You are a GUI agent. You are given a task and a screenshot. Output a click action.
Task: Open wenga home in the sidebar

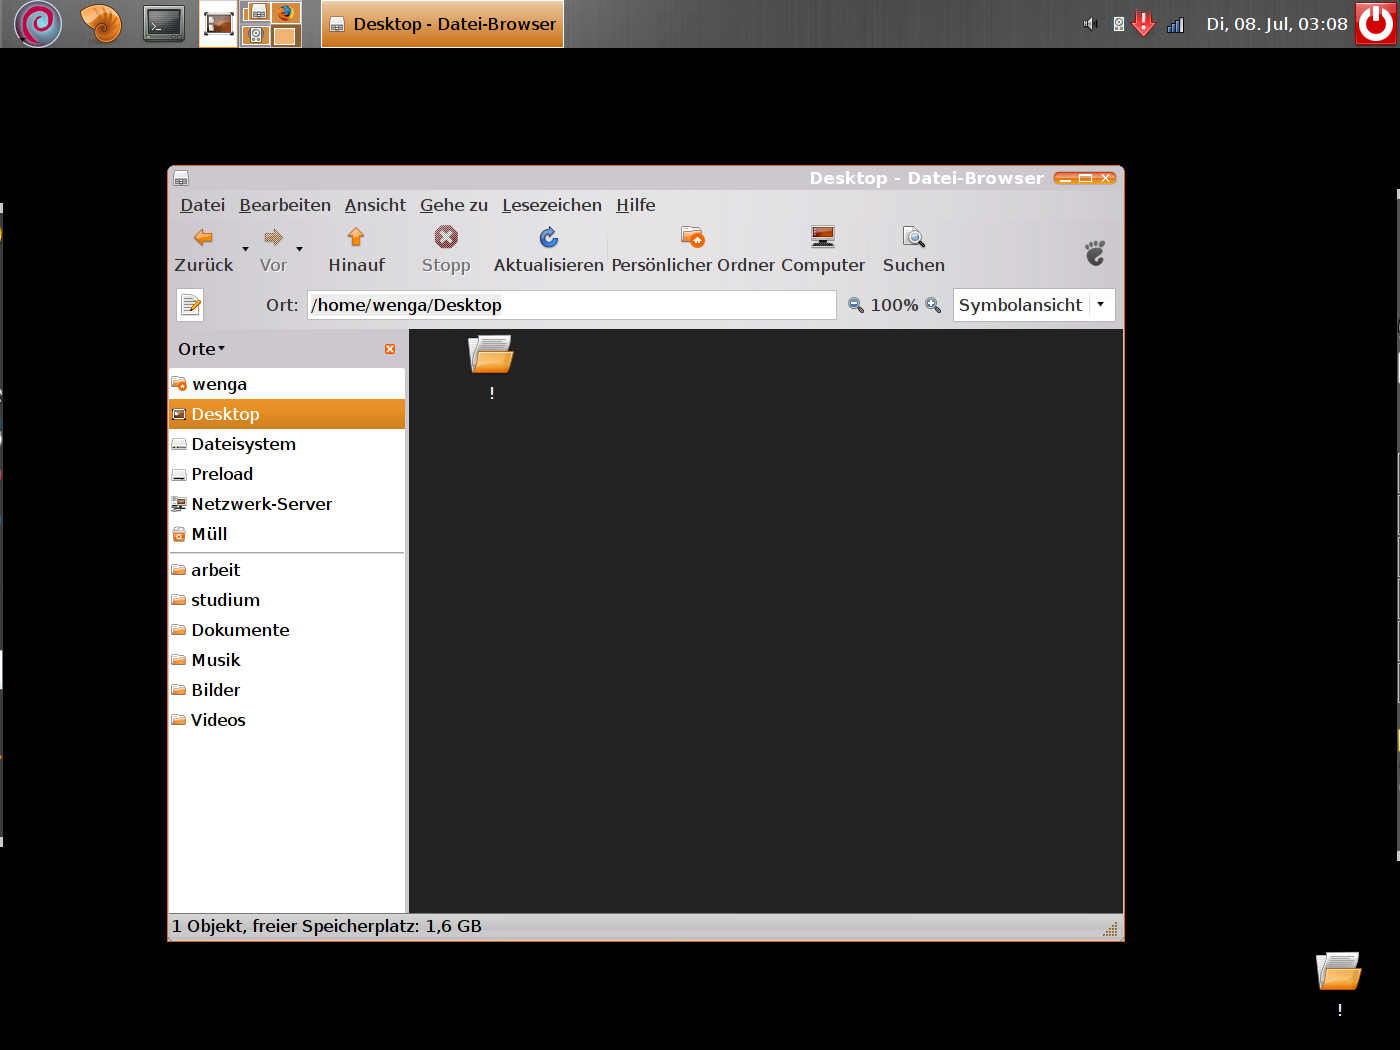point(287,384)
